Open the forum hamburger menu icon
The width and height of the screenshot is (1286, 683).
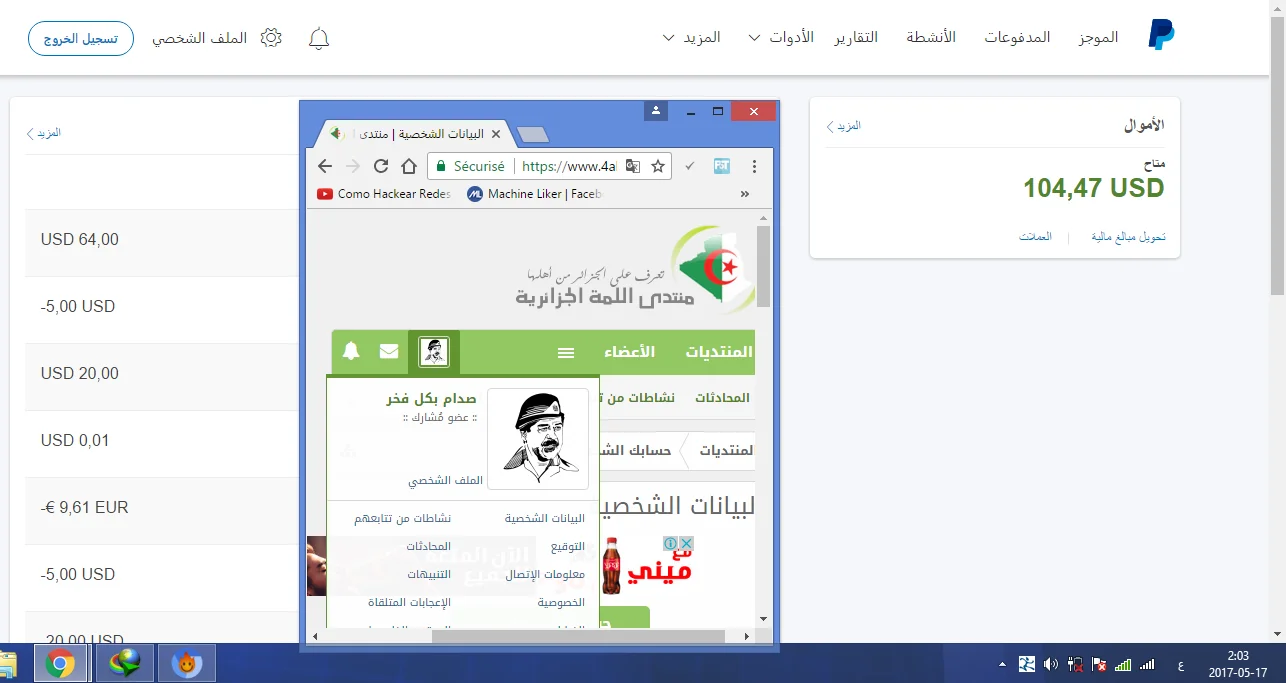tap(566, 353)
